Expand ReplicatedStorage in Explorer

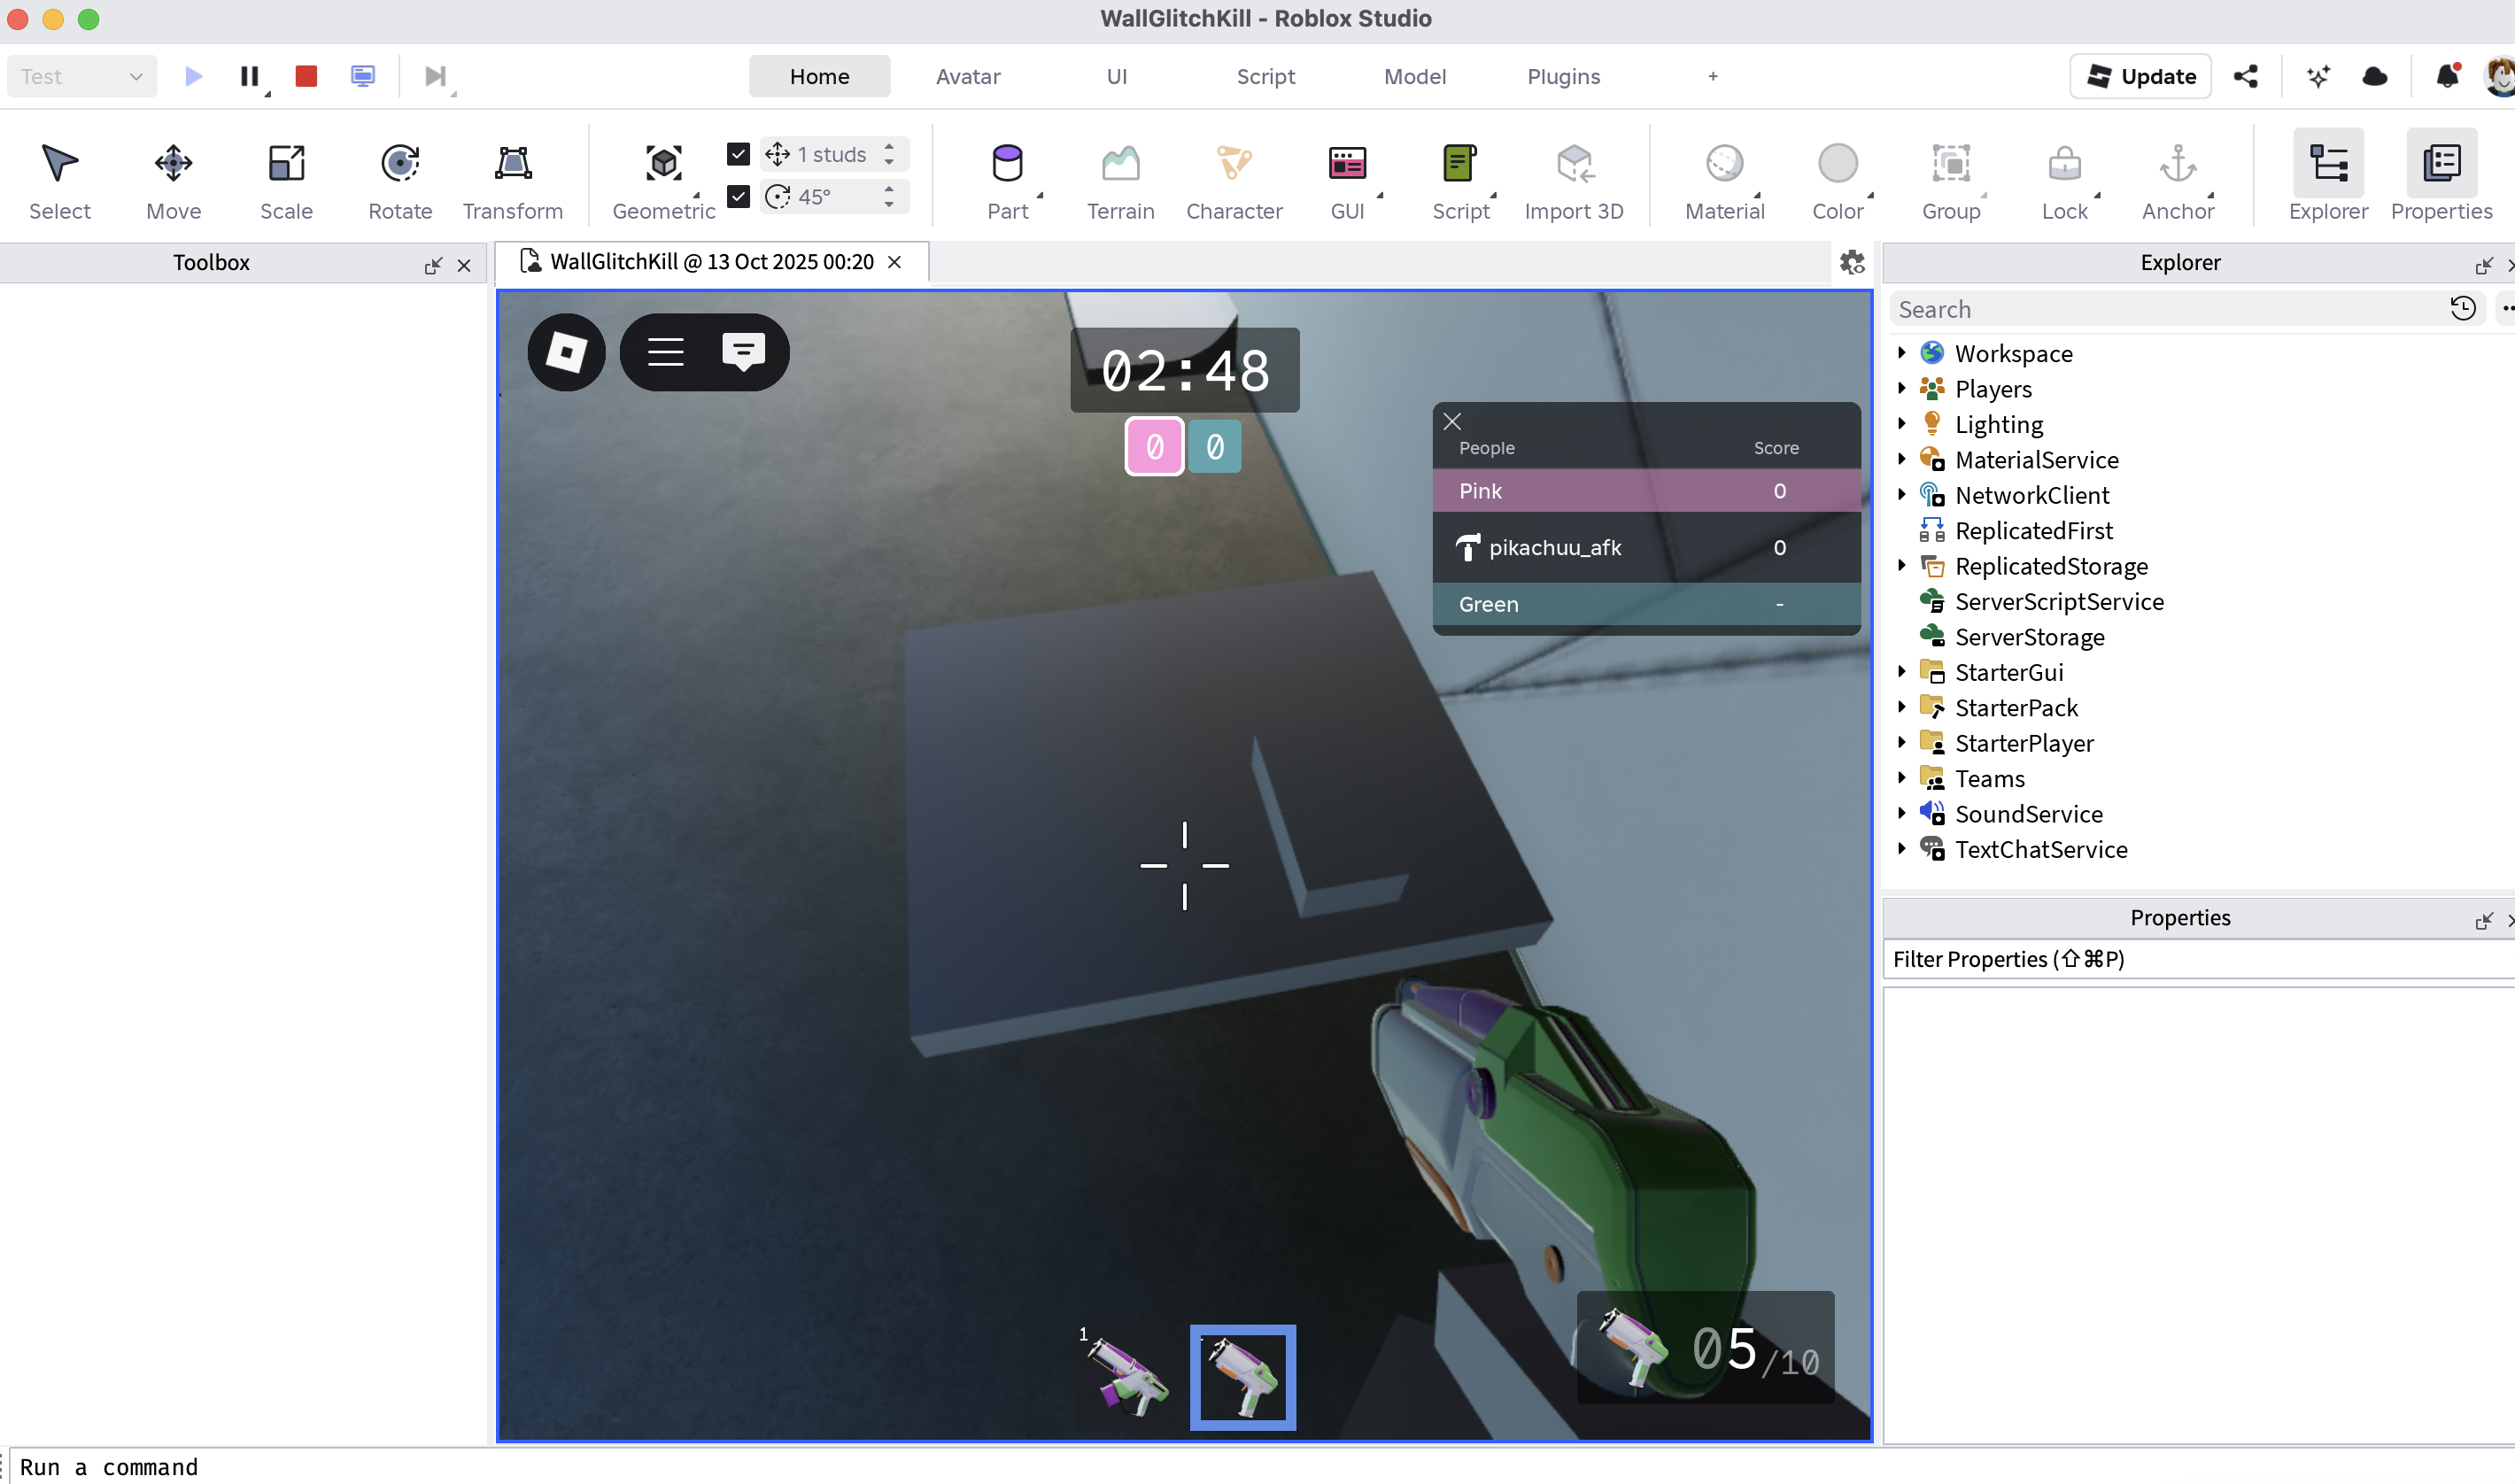pyautogui.click(x=1902, y=565)
